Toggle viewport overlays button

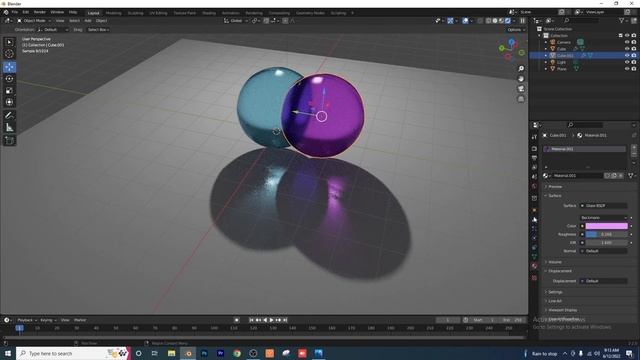pyautogui.click(x=465, y=20)
